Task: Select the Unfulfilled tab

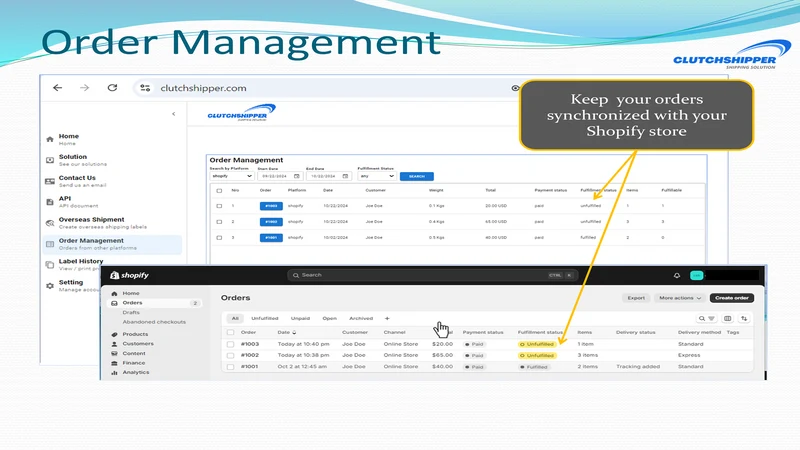Action: [x=265, y=318]
